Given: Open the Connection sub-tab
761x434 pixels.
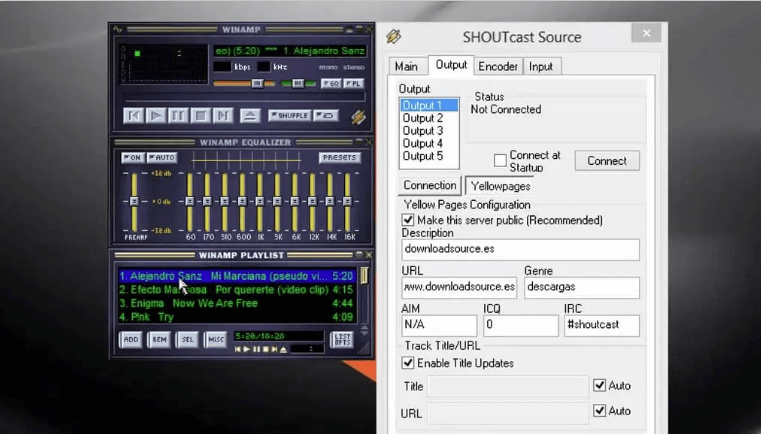Looking at the screenshot, I should coord(430,185).
